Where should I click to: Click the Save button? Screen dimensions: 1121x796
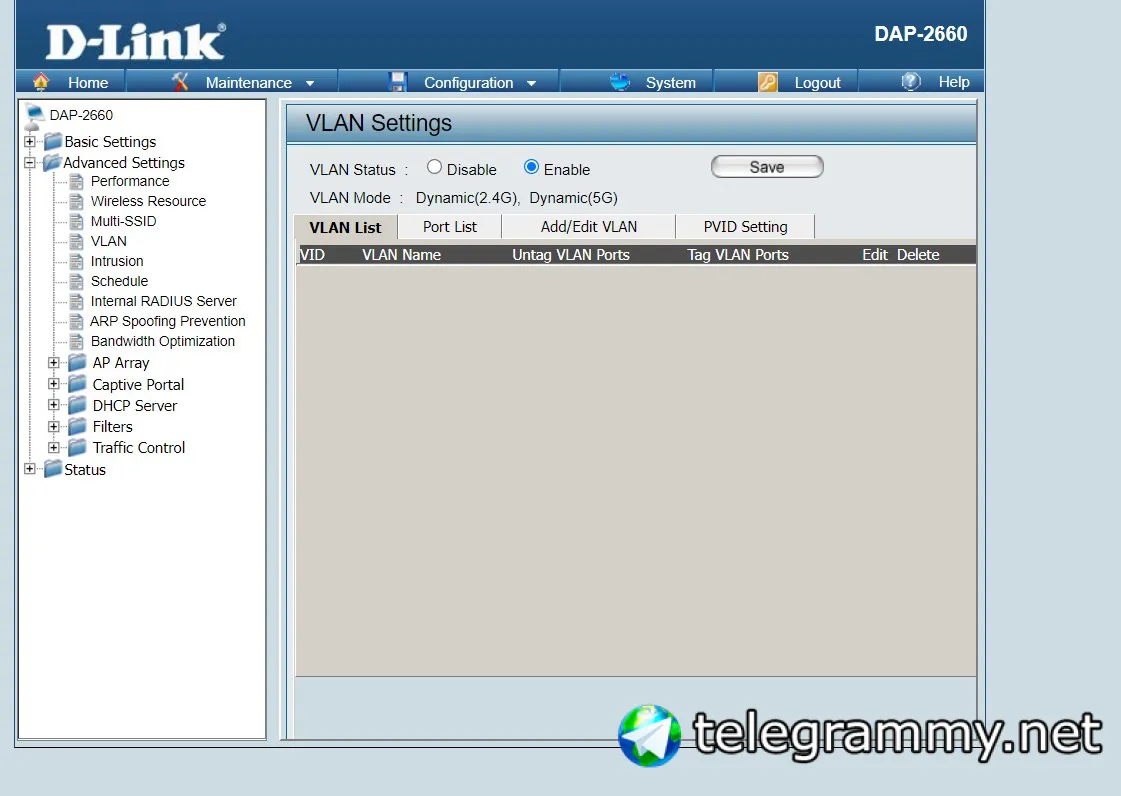tap(767, 167)
